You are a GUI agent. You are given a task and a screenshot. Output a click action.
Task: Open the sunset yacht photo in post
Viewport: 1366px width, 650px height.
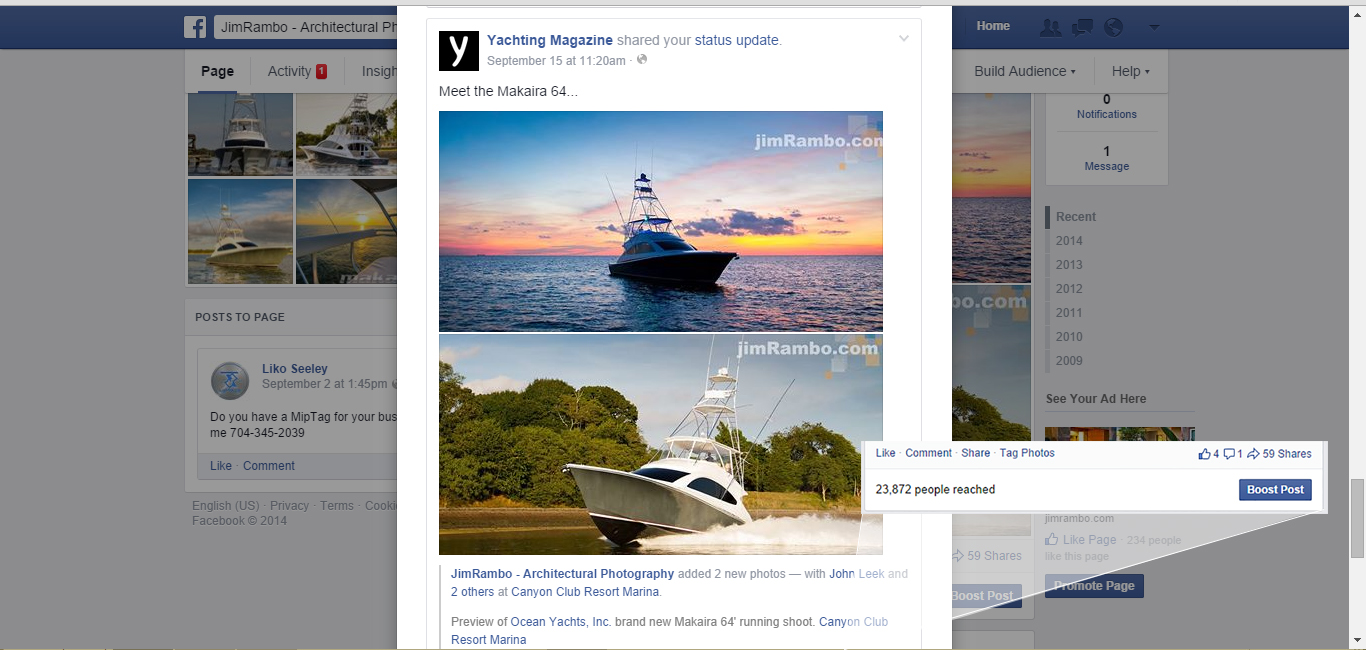click(x=661, y=221)
